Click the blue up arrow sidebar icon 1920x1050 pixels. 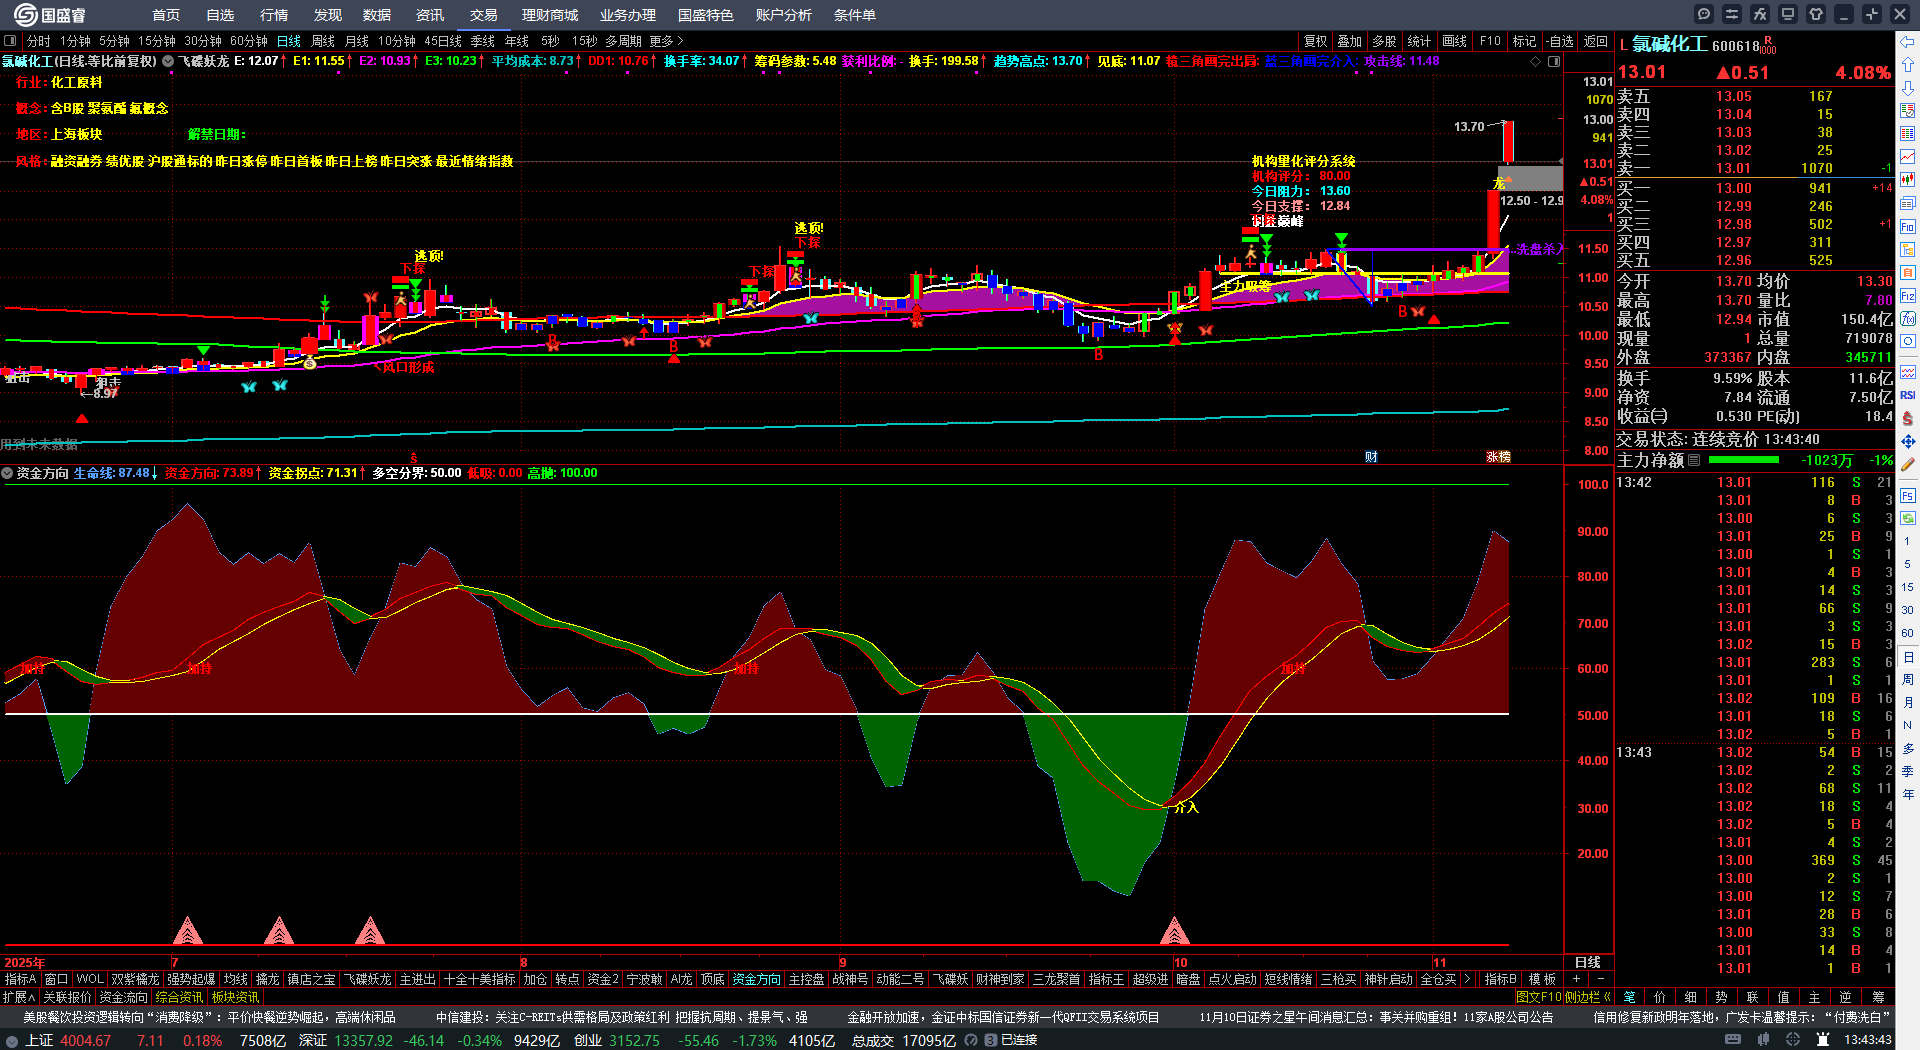pos(1908,64)
